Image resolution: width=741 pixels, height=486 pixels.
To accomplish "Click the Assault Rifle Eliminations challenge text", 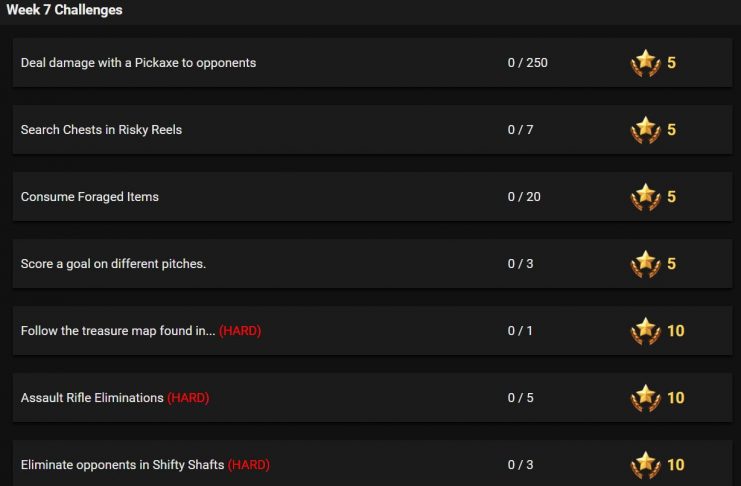I will point(92,398).
